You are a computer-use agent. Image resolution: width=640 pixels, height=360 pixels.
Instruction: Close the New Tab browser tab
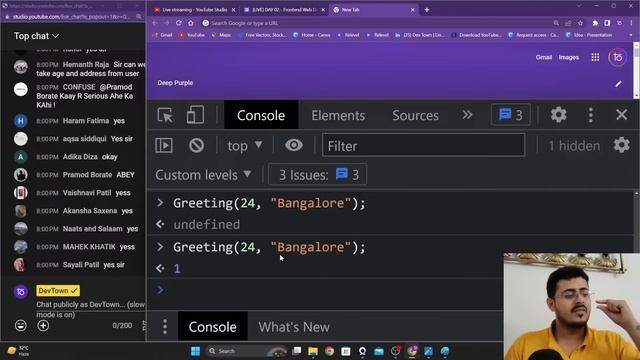[412, 9]
